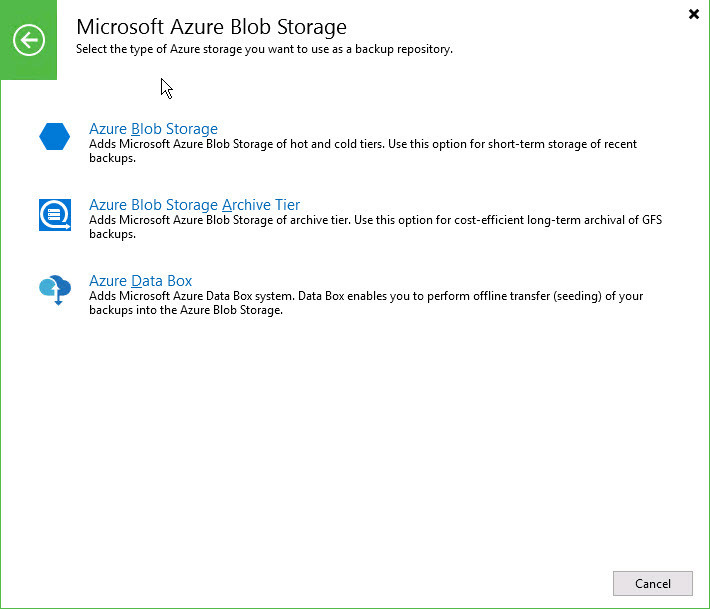
Task: Click the Data Box offline transfer description
Action: click(x=366, y=303)
